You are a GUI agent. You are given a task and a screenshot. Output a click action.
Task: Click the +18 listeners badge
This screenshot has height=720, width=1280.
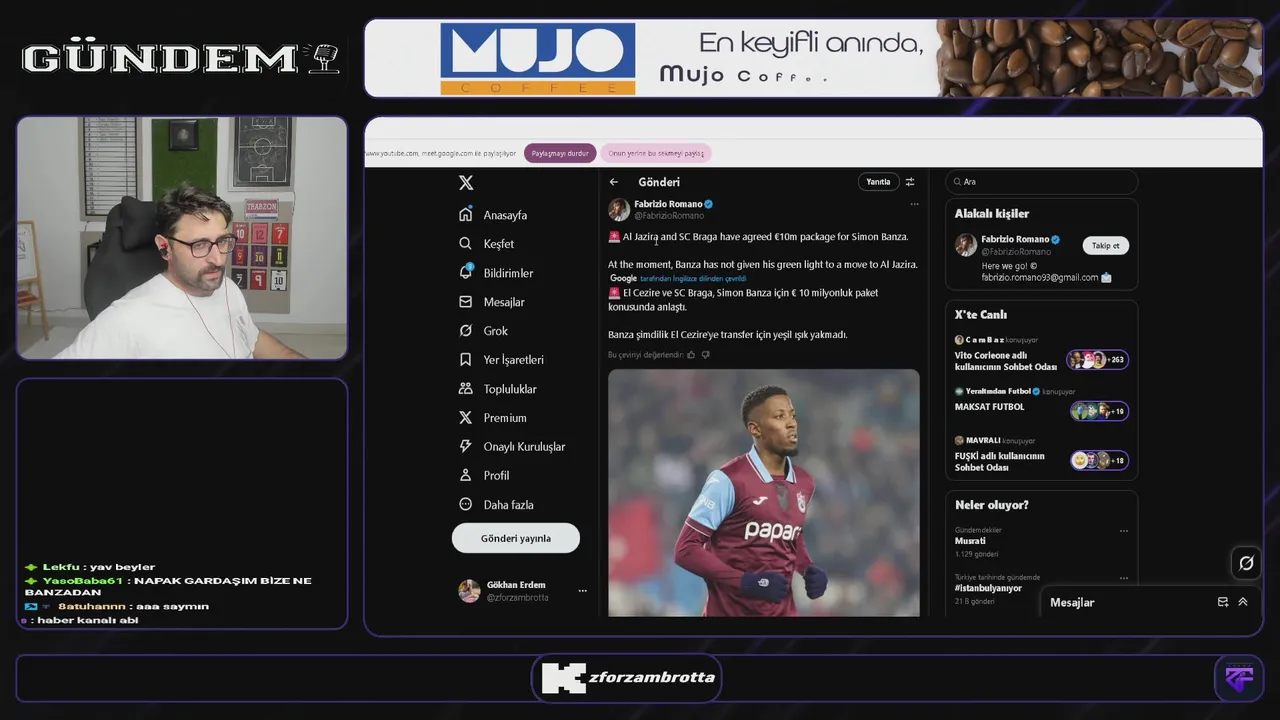[1100, 460]
